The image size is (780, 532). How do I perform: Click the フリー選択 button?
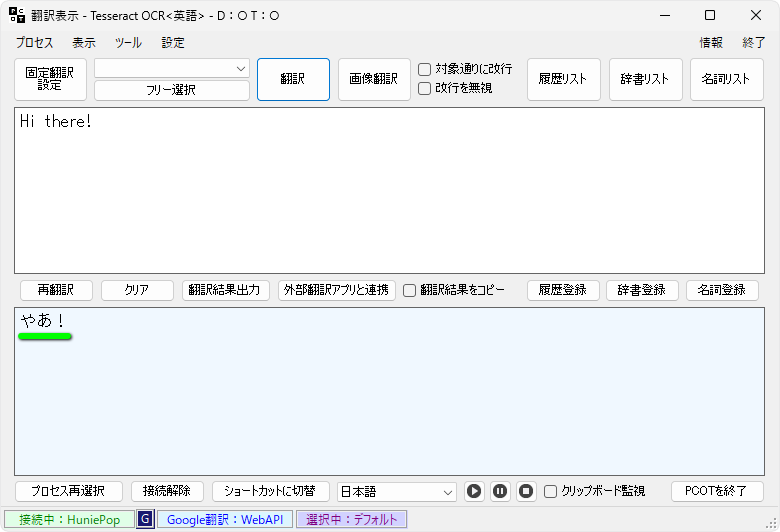point(172,90)
